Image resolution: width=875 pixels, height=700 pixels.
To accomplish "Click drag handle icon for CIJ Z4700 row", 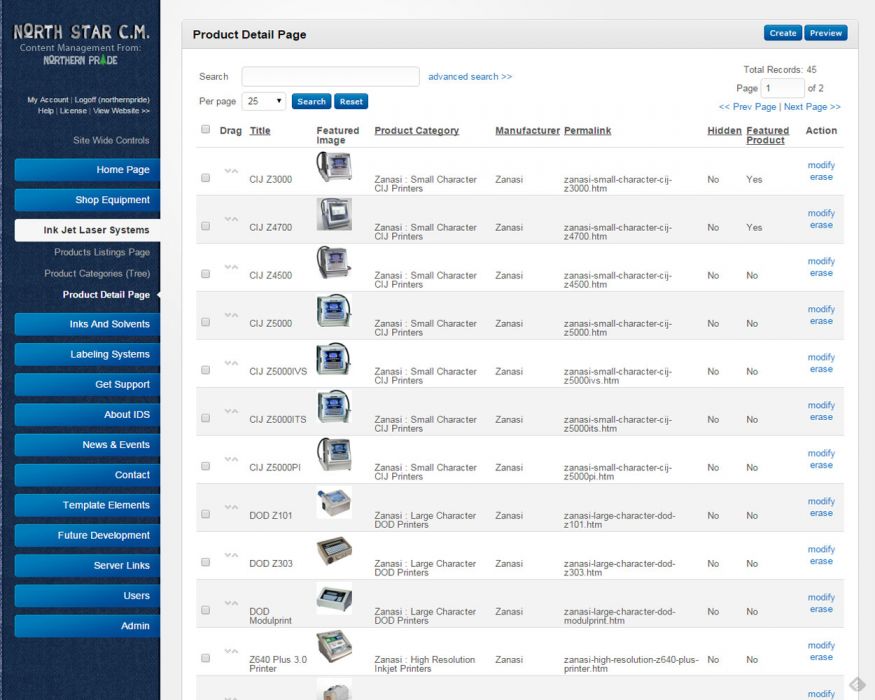I will tap(231, 219).
